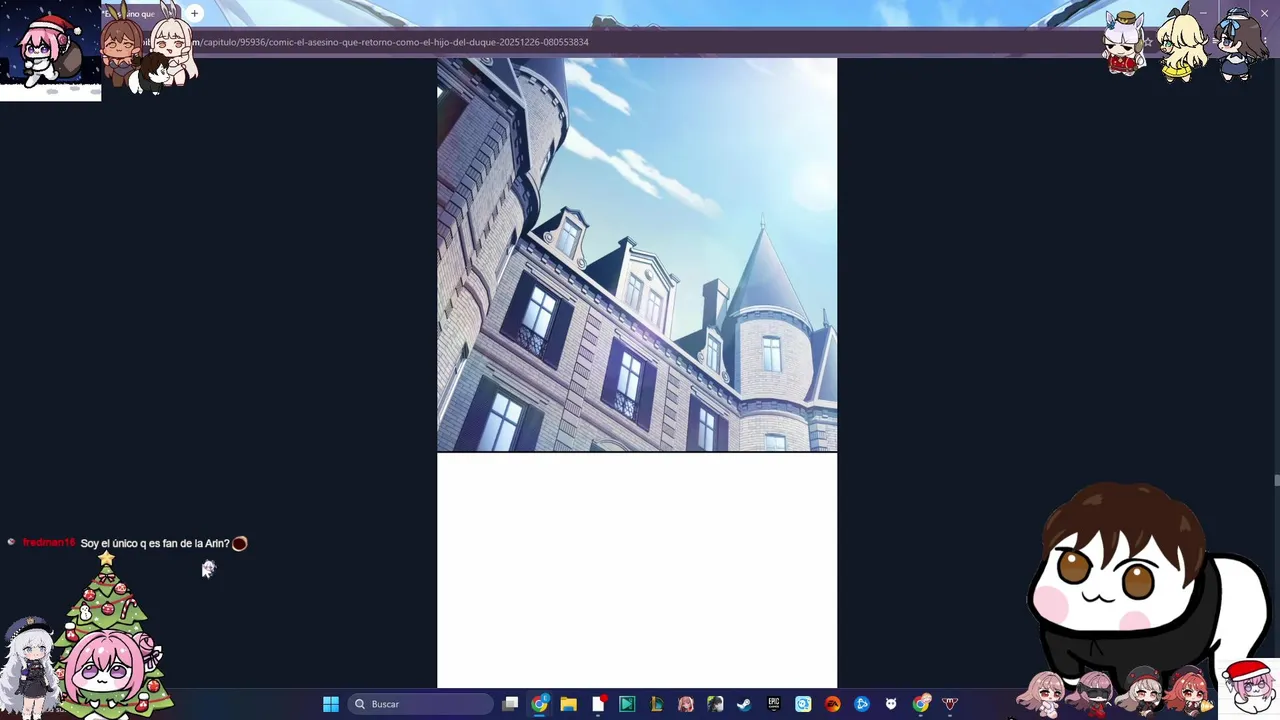Click chat message 'Soy el único q es fan de la Arin?'
This screenshot has height=720, width=1280.
pos(155,543)
